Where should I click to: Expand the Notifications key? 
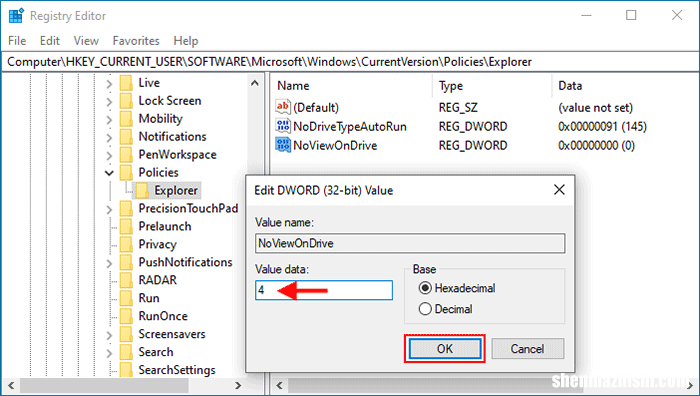(109, 137)
